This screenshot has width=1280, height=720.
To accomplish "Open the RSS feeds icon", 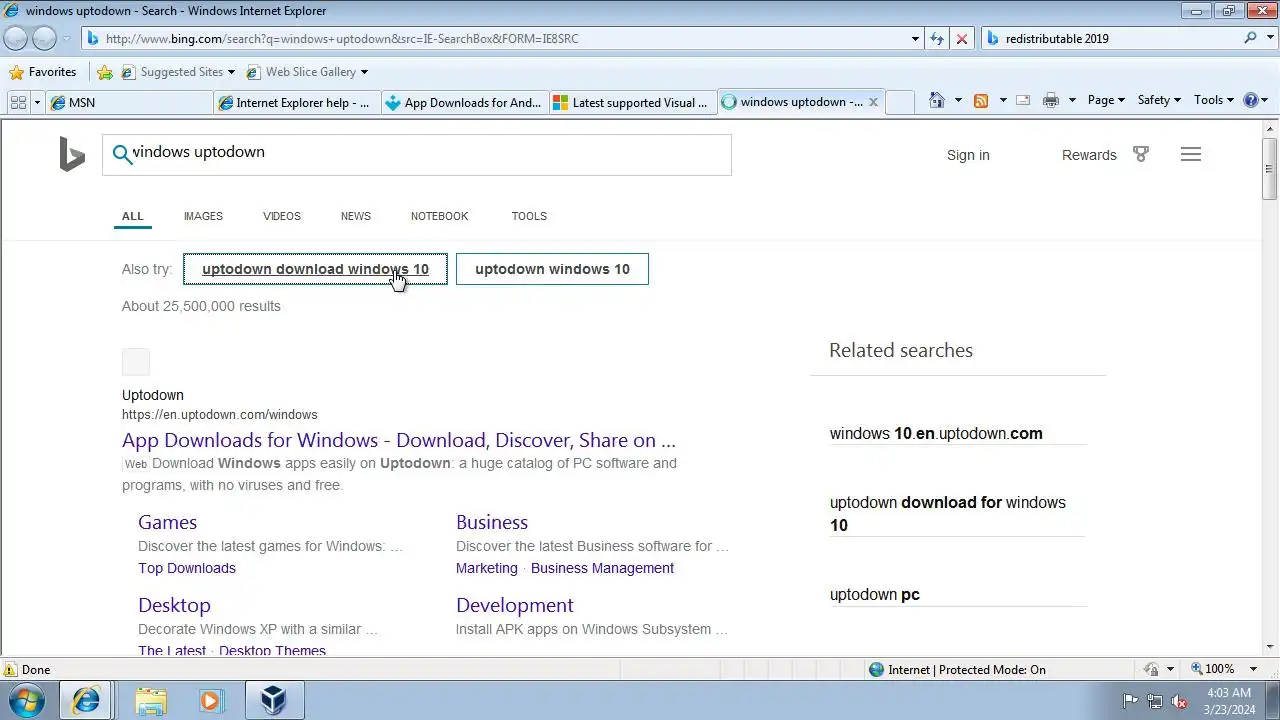I will coord(981,100).
